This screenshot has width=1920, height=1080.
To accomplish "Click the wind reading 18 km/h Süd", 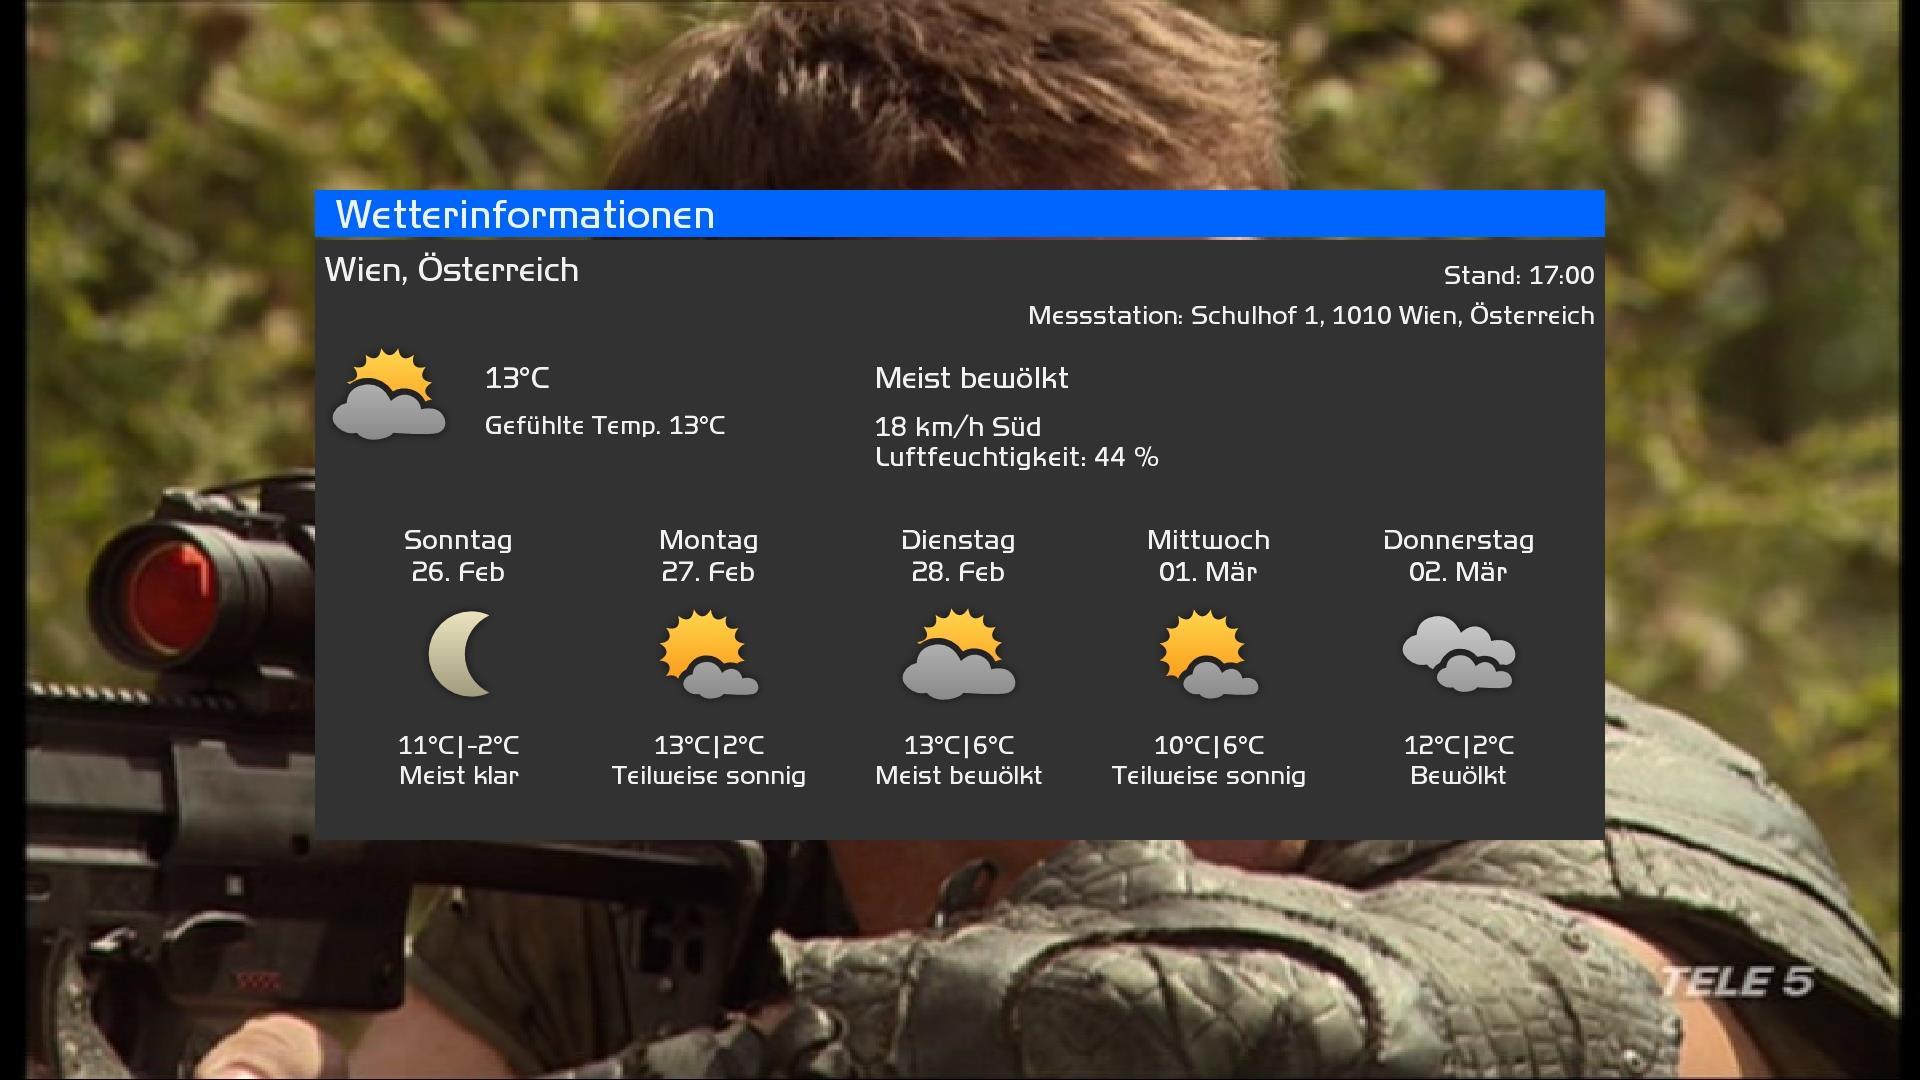I will pyautogui.click(x=958, y=427).
